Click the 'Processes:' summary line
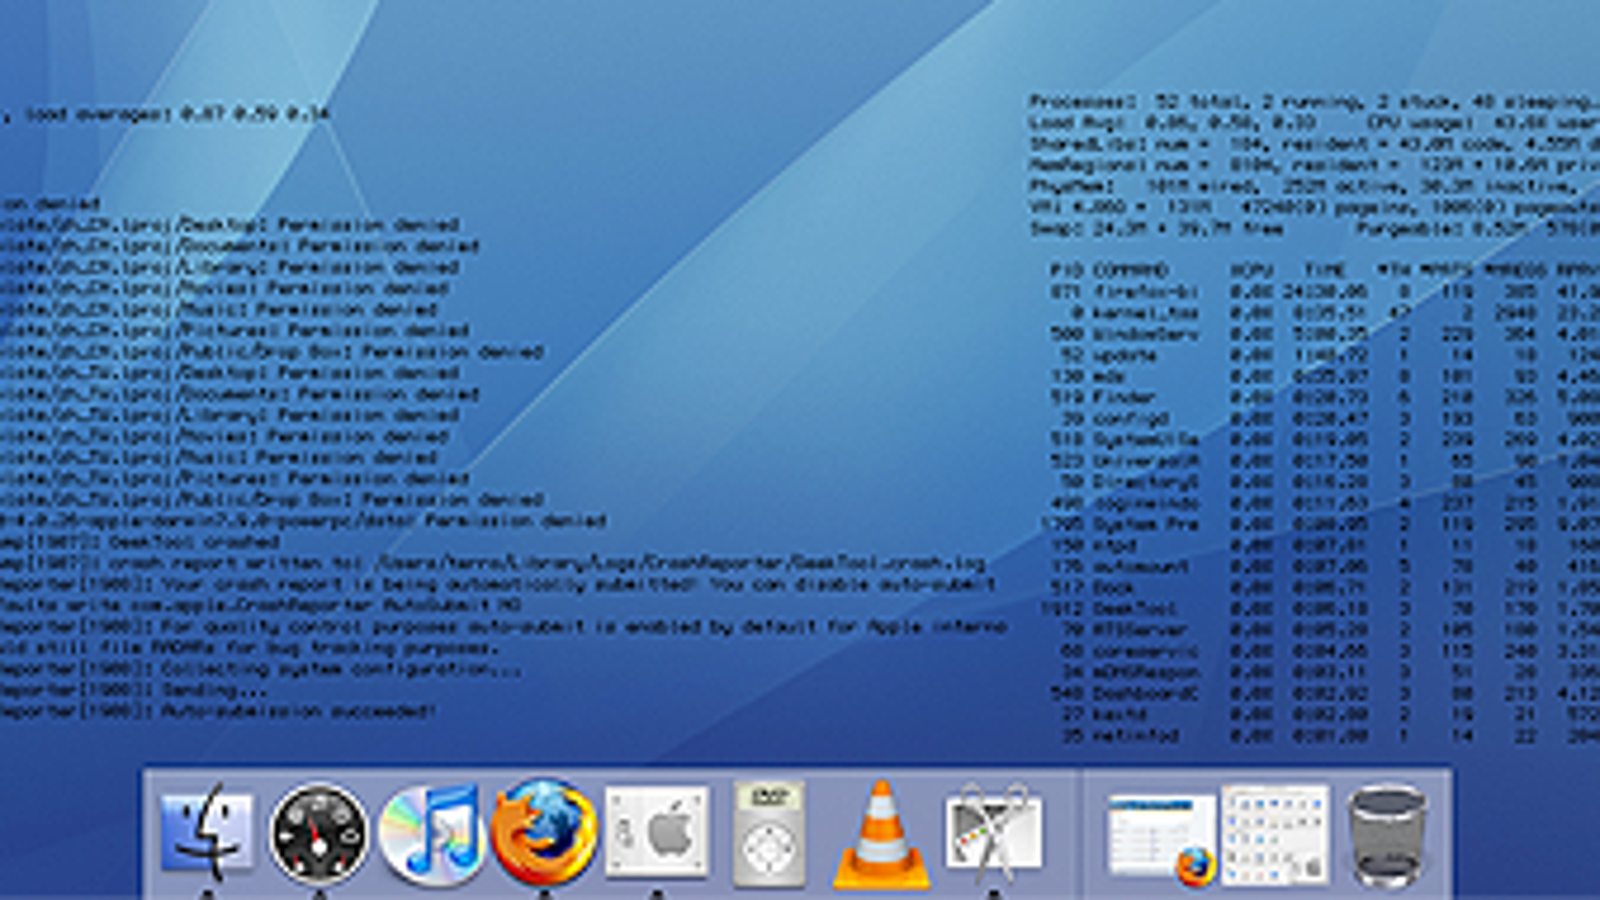Image resolution: width=1600 pixels, height=900 pixels. pyautogui.click(x=1315, y=102)
